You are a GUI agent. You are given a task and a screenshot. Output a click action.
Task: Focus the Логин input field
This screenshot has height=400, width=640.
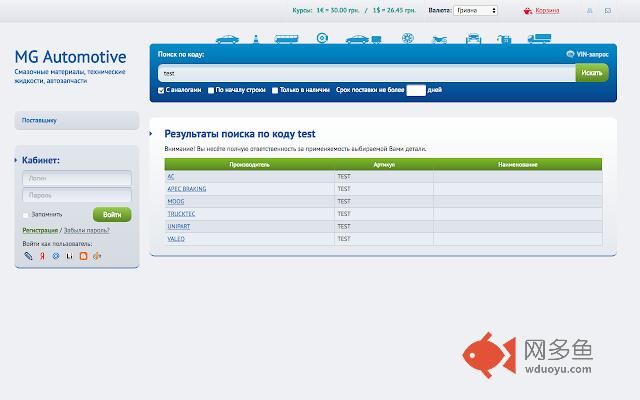pyautogui.click(x=77, y=178)
